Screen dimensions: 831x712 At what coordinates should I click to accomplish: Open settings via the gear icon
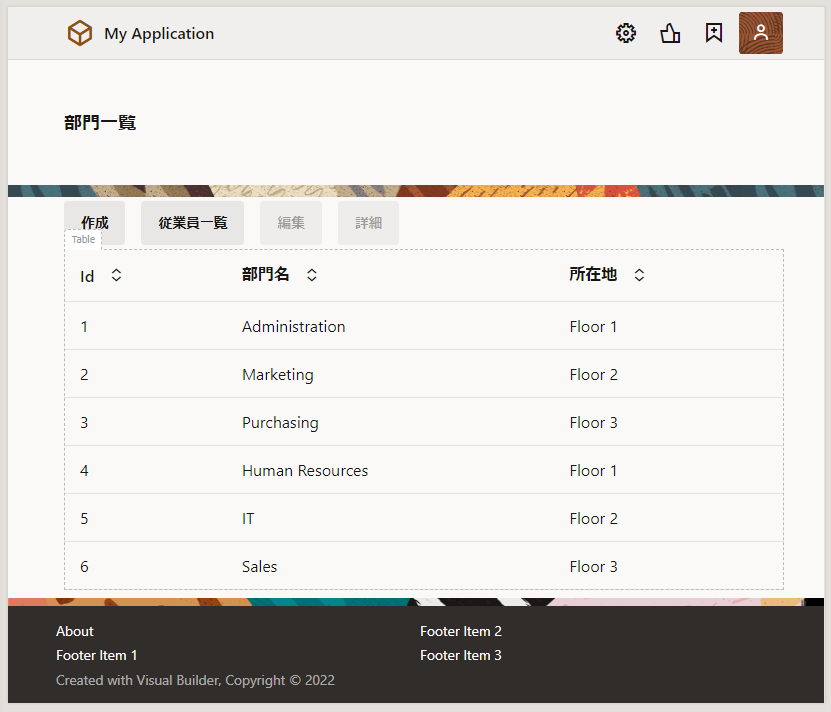626,33
